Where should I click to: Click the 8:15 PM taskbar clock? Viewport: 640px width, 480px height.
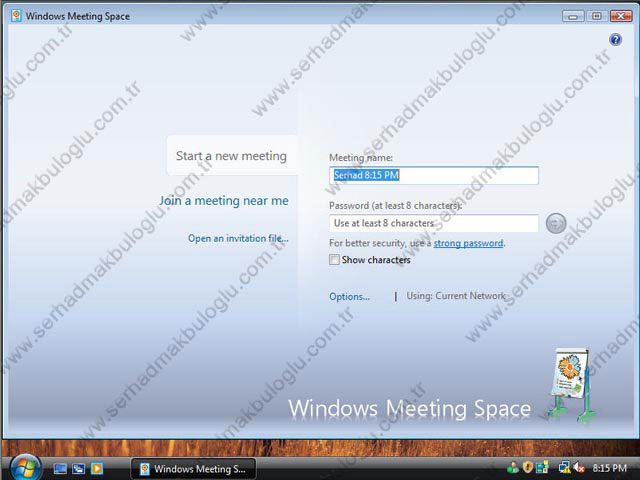point(609,468)
